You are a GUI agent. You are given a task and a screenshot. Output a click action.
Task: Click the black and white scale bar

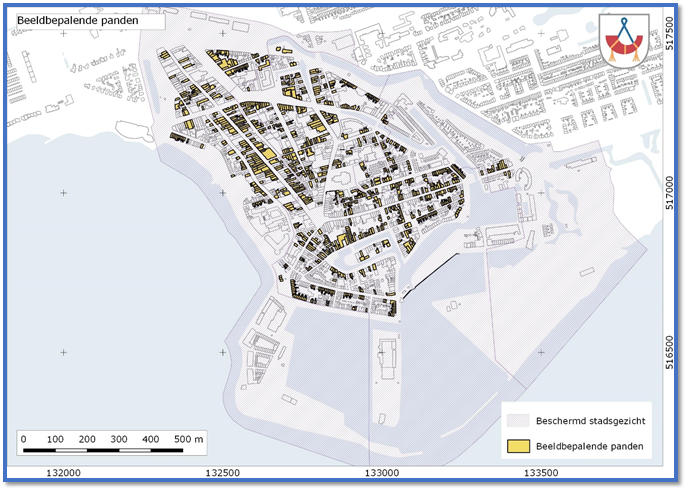(x=103, y=450)
